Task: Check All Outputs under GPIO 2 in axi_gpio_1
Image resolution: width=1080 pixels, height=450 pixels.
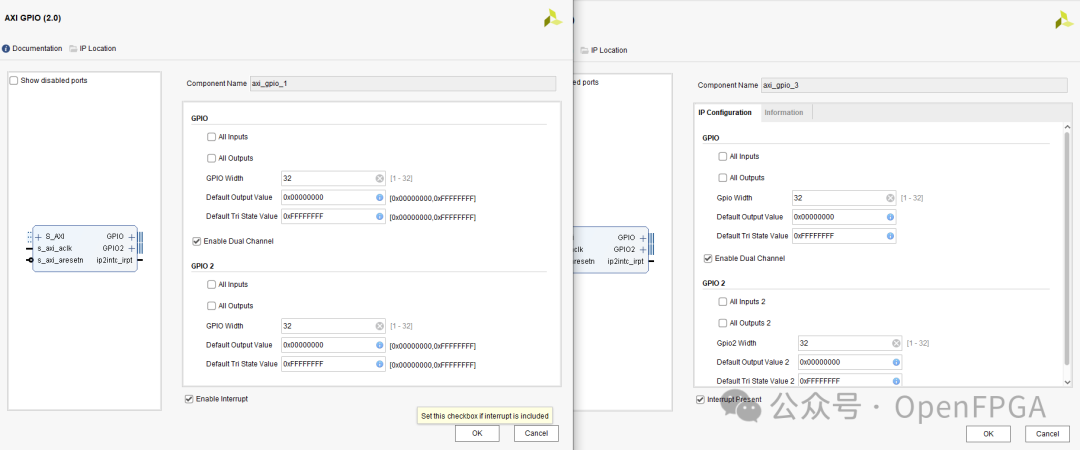Action: pos(211,305)
